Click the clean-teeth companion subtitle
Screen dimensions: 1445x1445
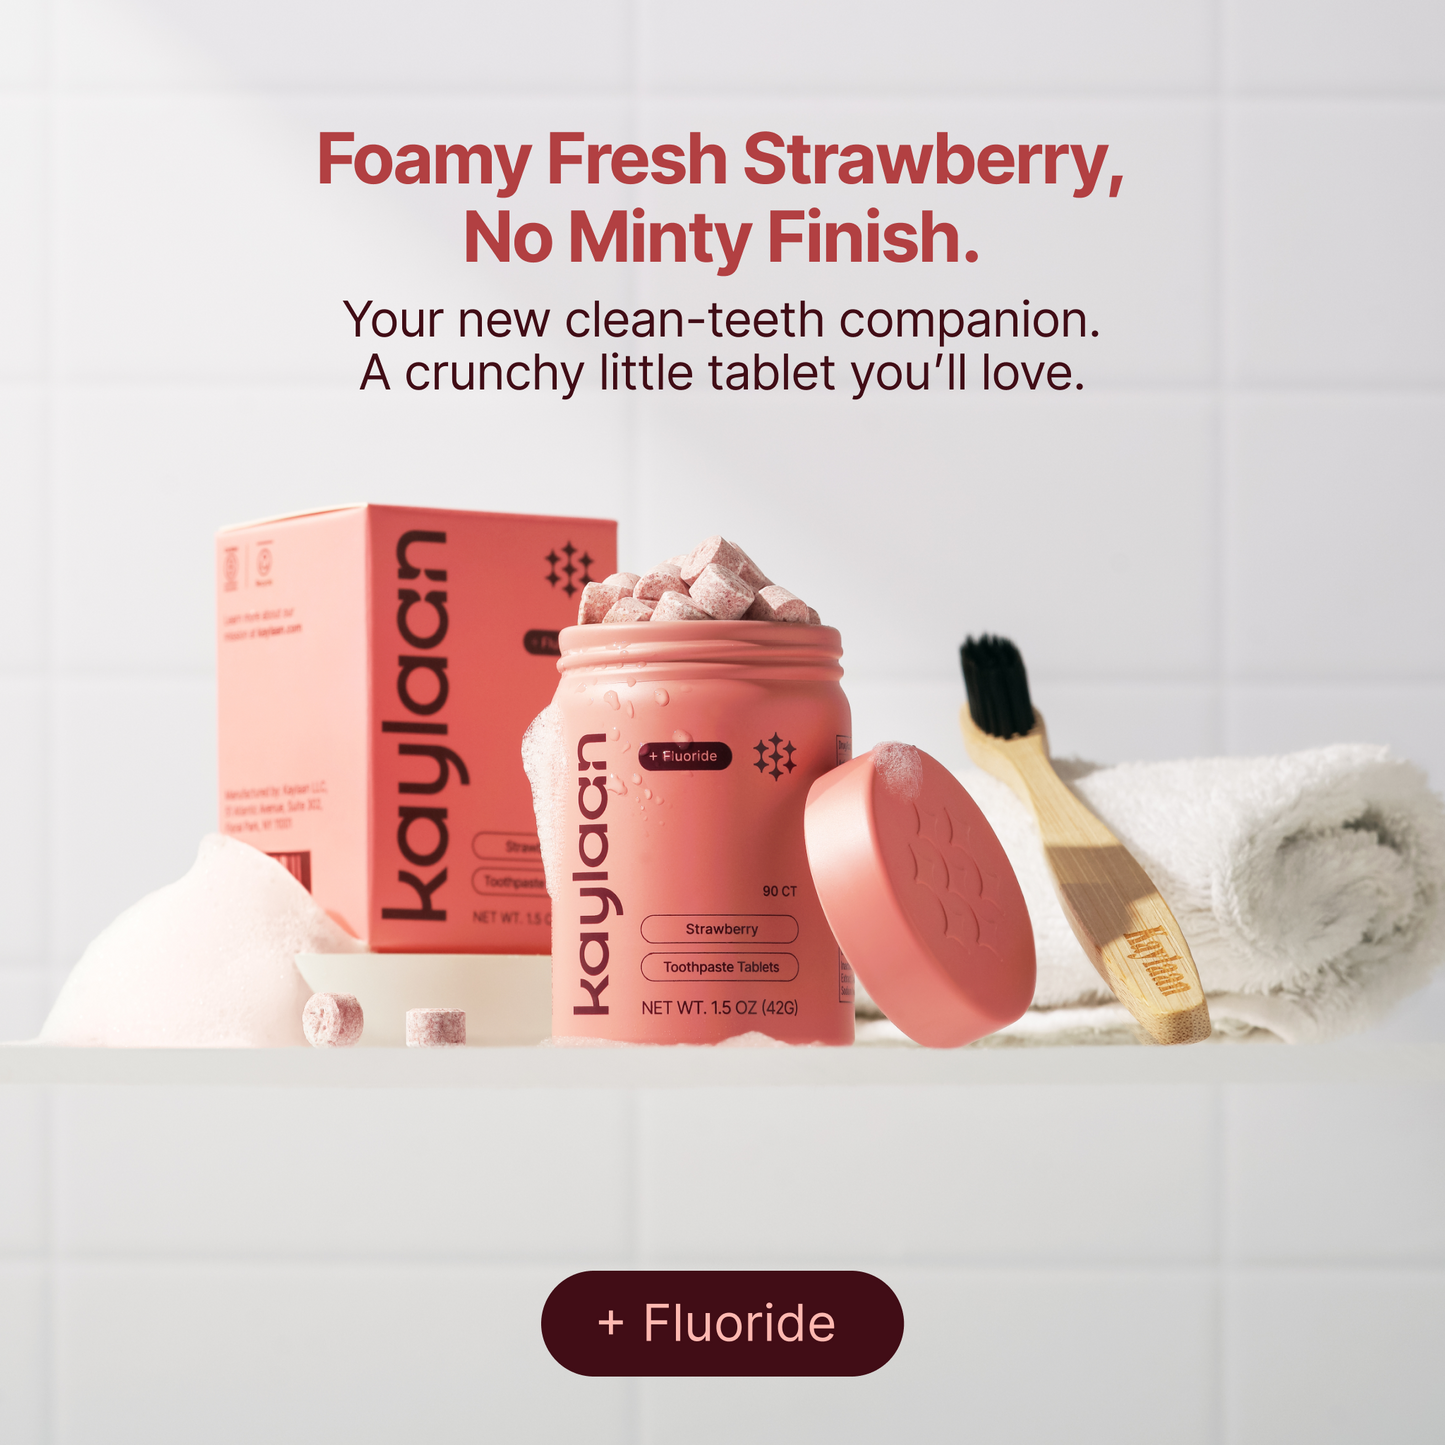click(721, 320)
